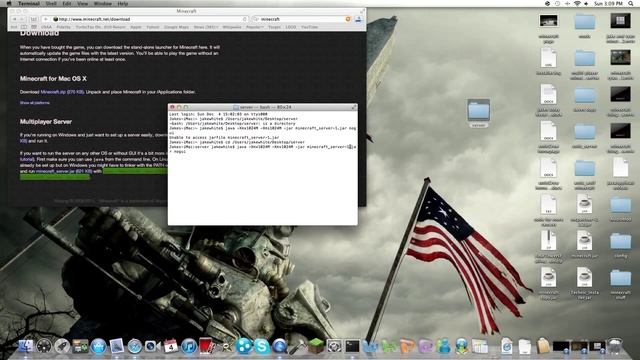Open Photo Booth in the Dock
Viewport: 640px width, 360px height.
[x=207, y=346]
